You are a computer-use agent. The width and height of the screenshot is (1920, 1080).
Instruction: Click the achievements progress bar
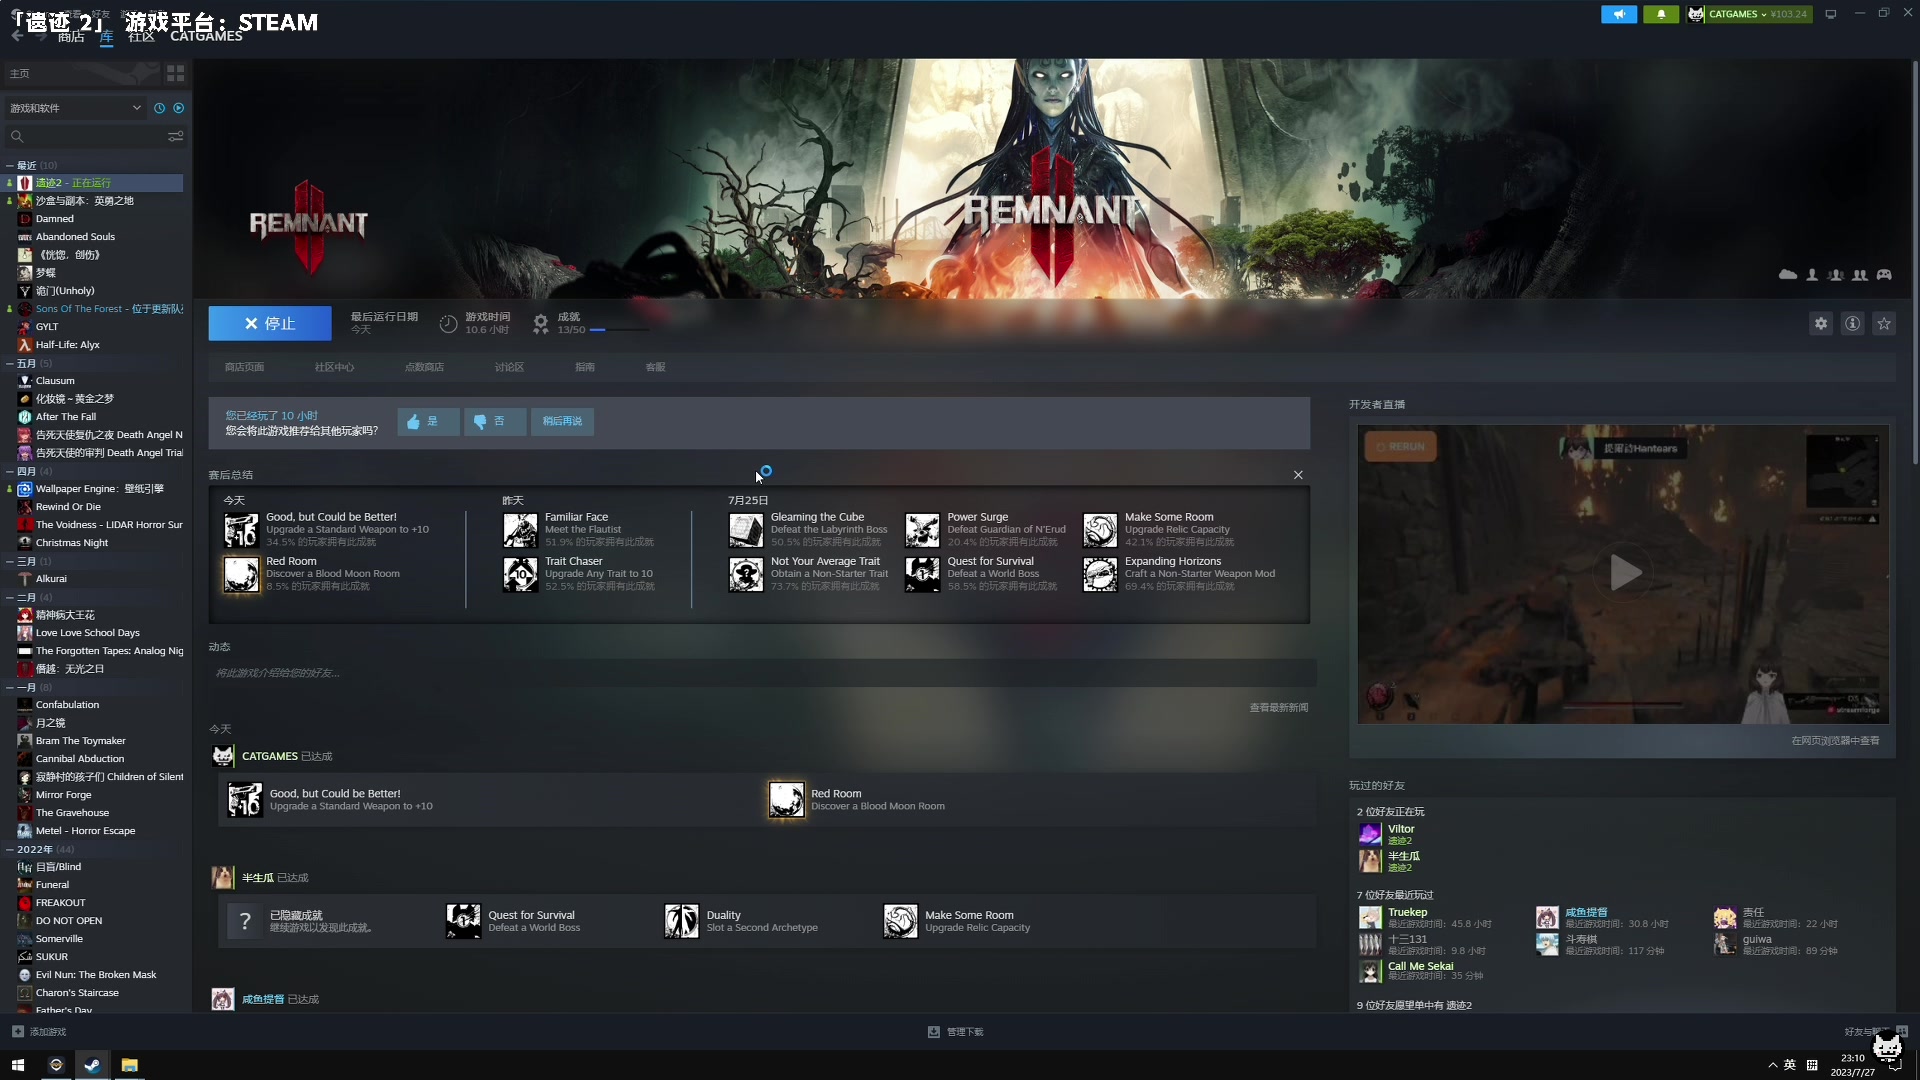coord(620,329)
